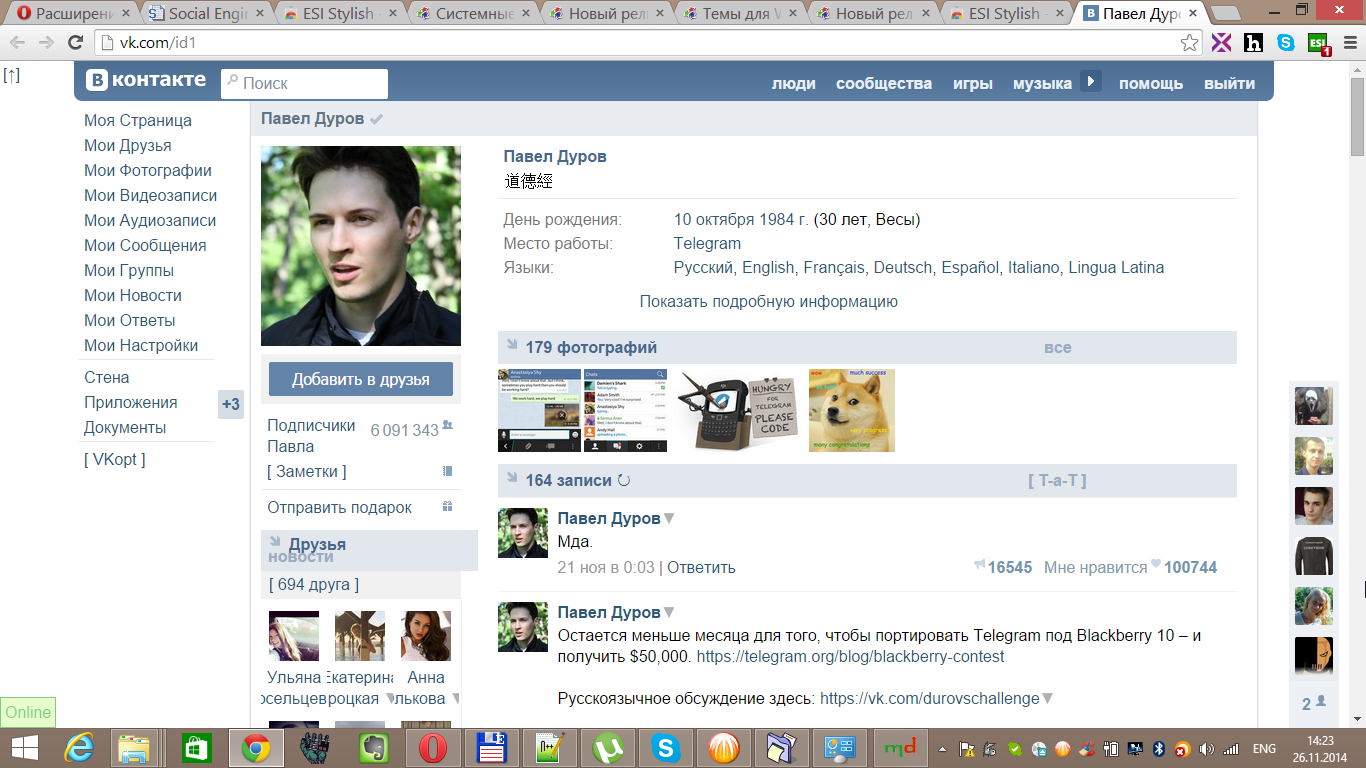Repost the Мда. post via megaphone icon
Viewport: 1366px width, 768px height.
pos(980,565)
